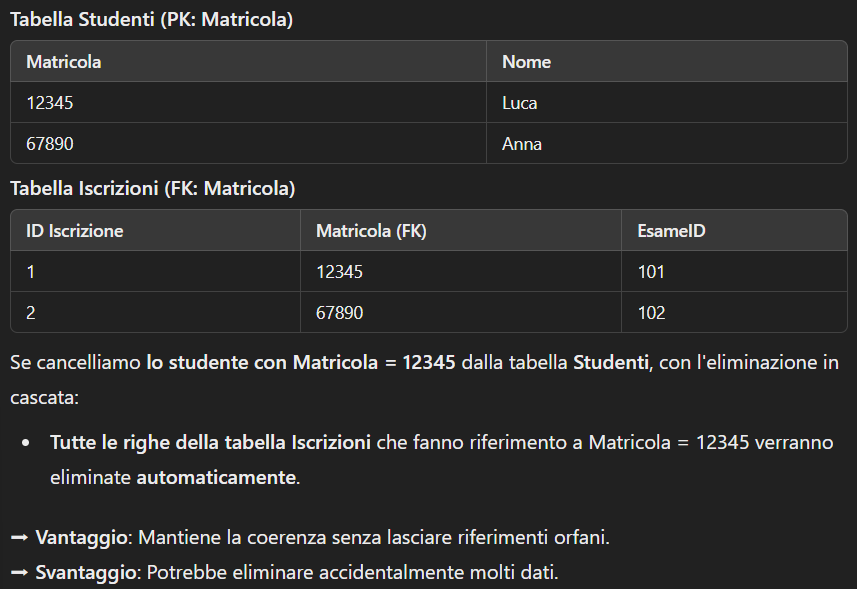Click the arrow icon before Svantaggio

coord(19,573)
